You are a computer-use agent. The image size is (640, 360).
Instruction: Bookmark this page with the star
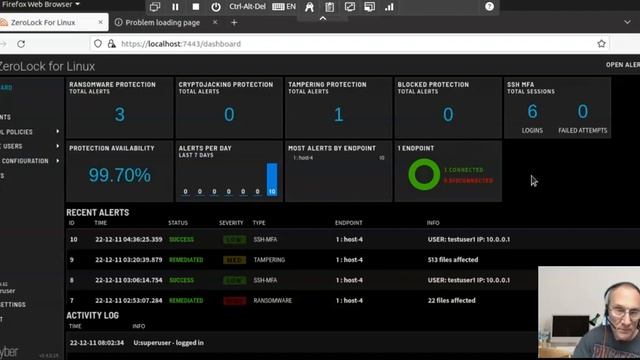coord(601,44)
